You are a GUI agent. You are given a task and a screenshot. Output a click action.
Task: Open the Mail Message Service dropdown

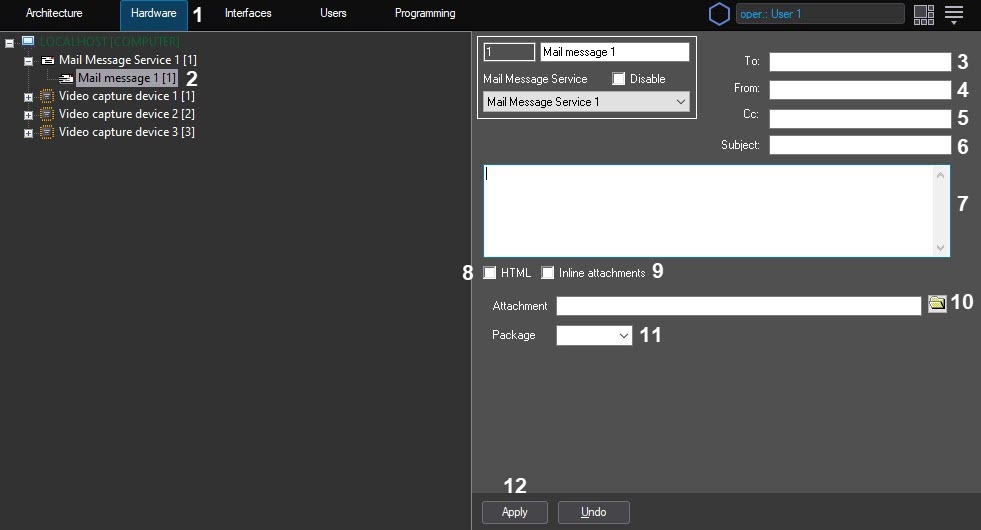point(586,101)
